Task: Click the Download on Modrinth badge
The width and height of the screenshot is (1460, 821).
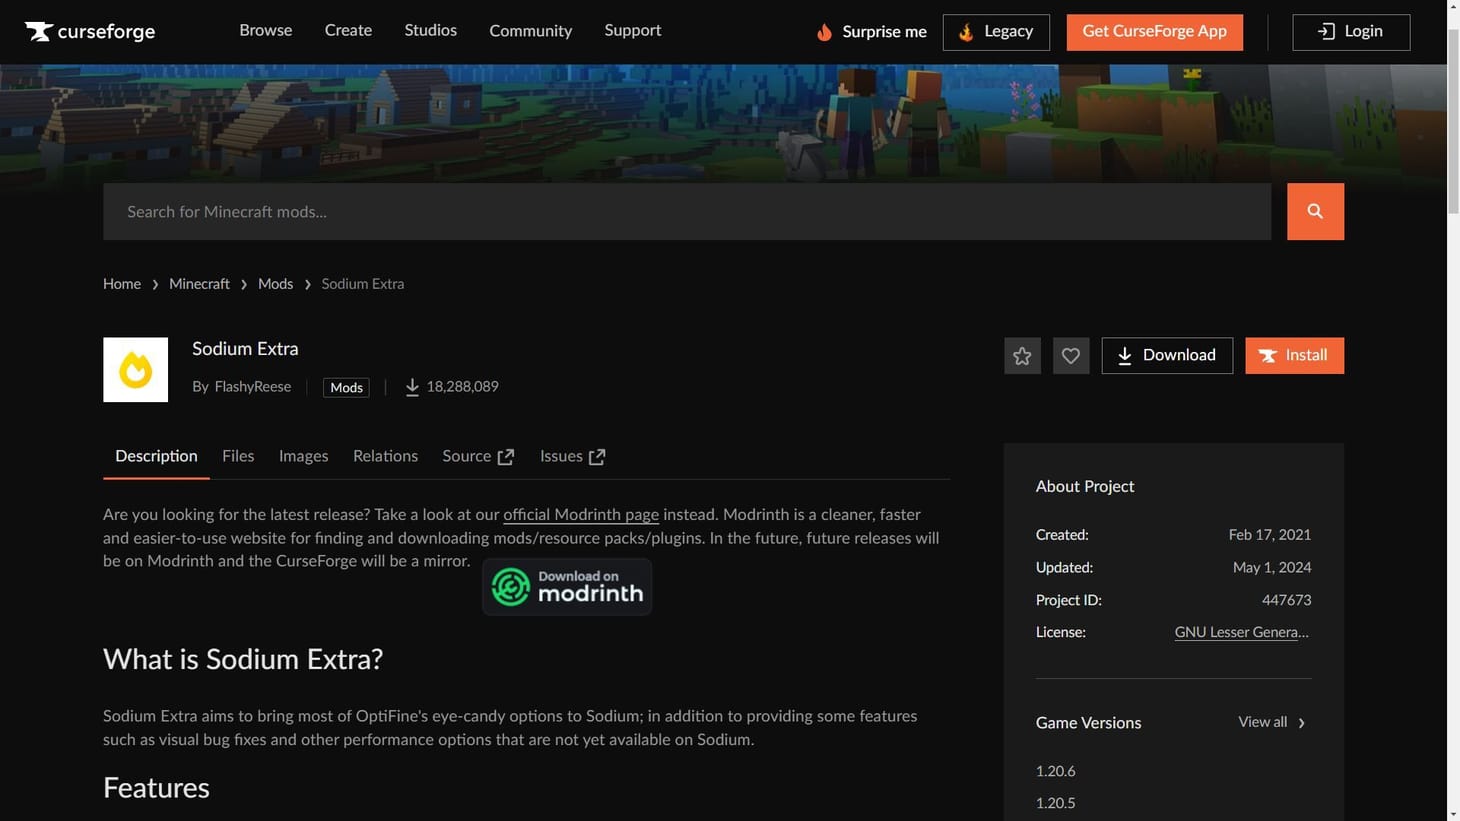Action: click(x=566, y=586)
